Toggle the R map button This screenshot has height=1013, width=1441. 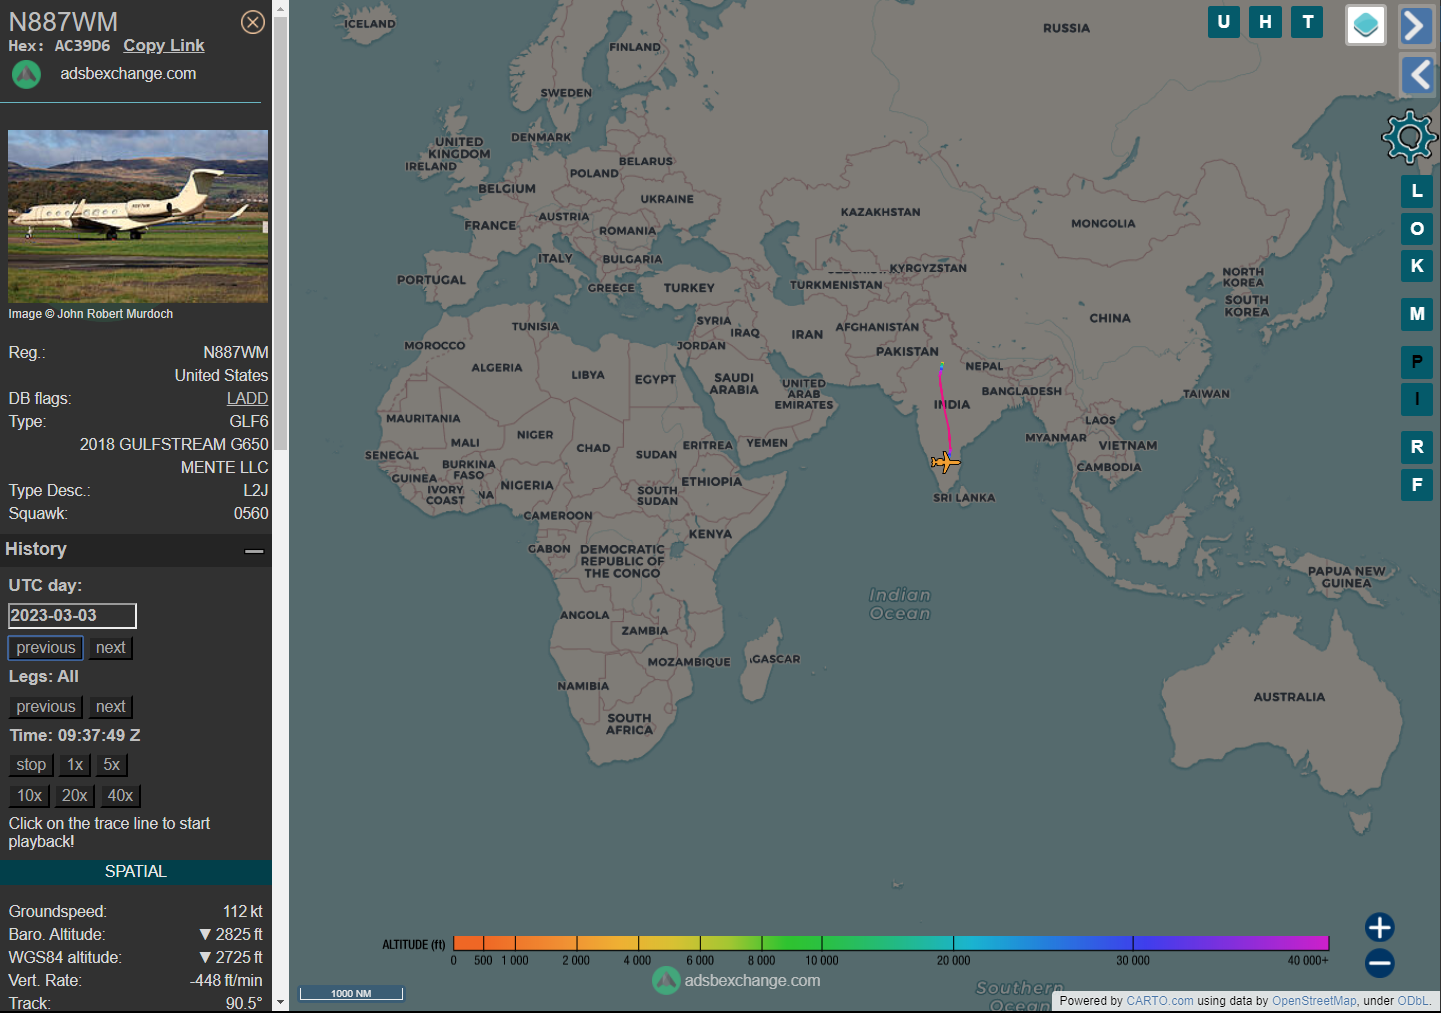[x=1417, y=447]
